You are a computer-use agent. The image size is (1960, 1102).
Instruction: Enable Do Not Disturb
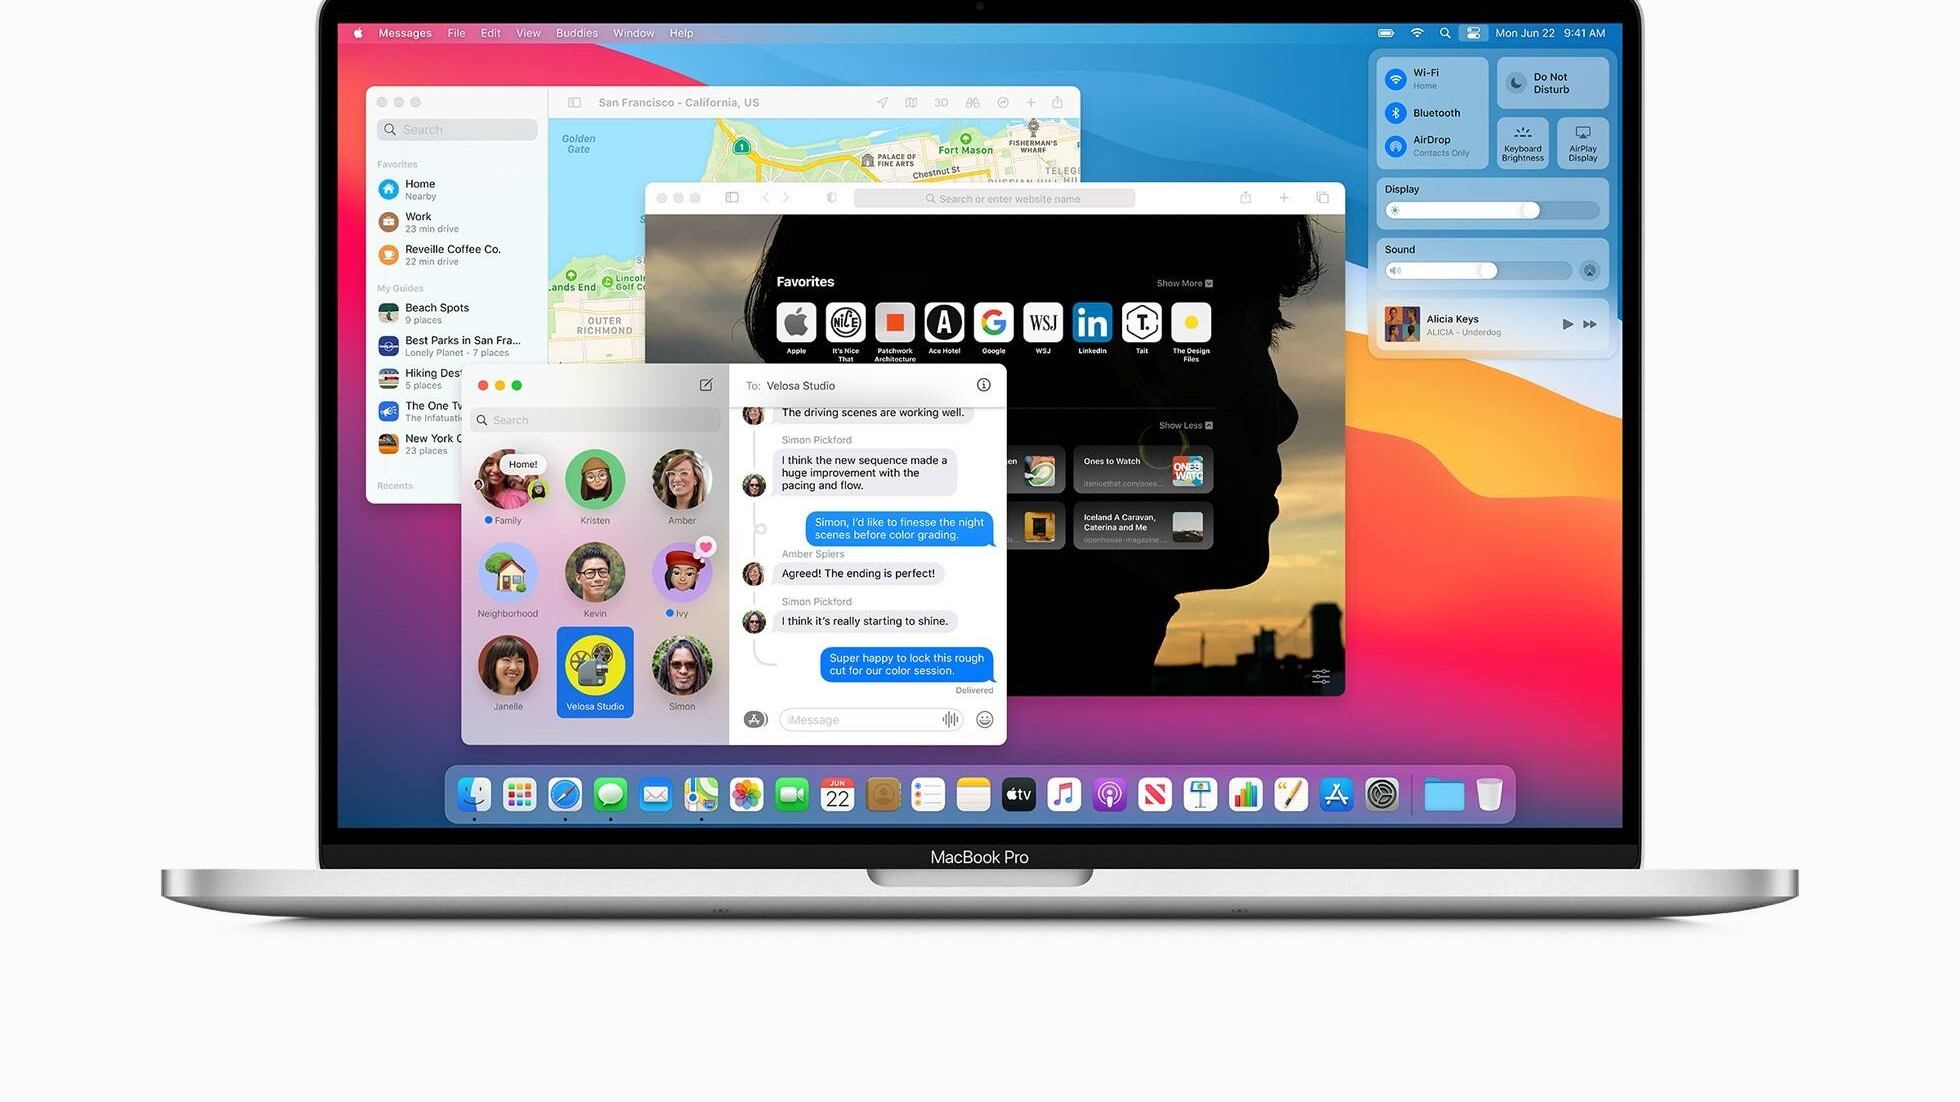(x=1516, y=83)
